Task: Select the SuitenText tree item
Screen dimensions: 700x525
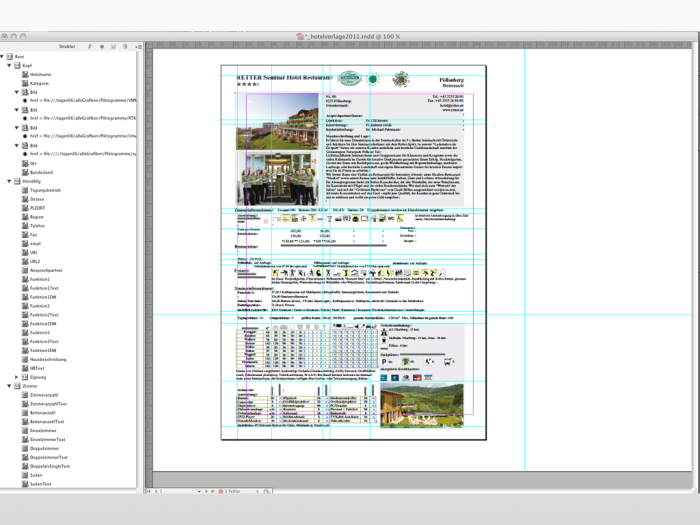Action: 41,484
